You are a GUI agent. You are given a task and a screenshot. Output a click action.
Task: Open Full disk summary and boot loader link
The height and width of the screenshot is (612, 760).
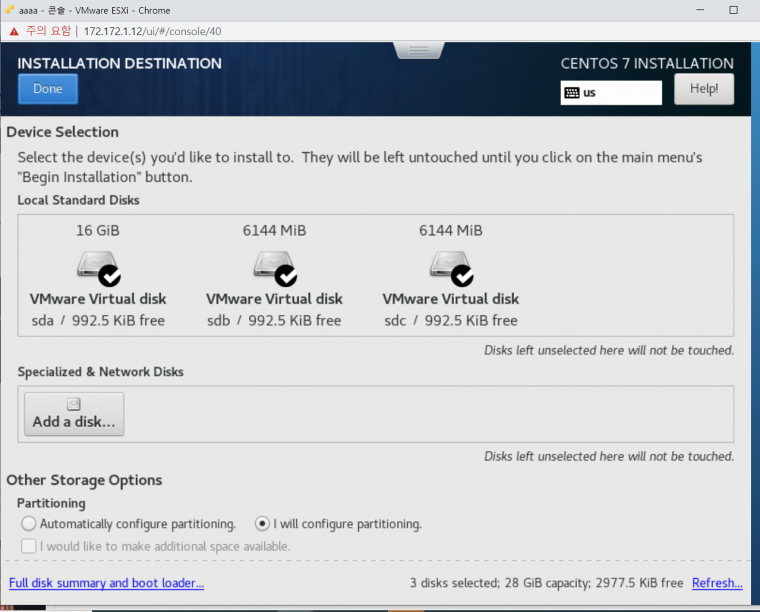pos(107,583)
